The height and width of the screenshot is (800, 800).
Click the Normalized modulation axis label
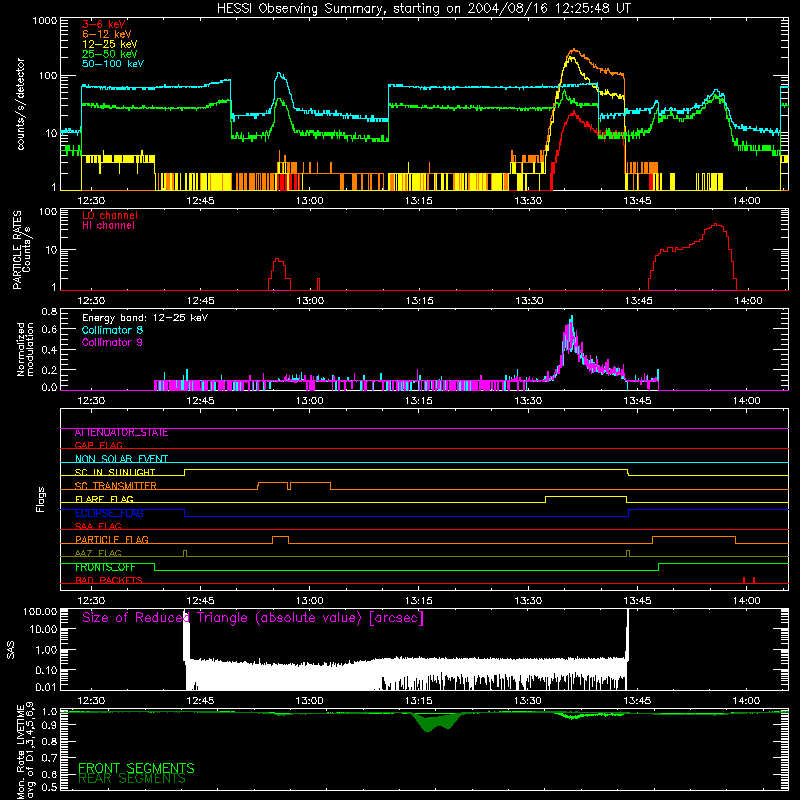tap(25, 349)
